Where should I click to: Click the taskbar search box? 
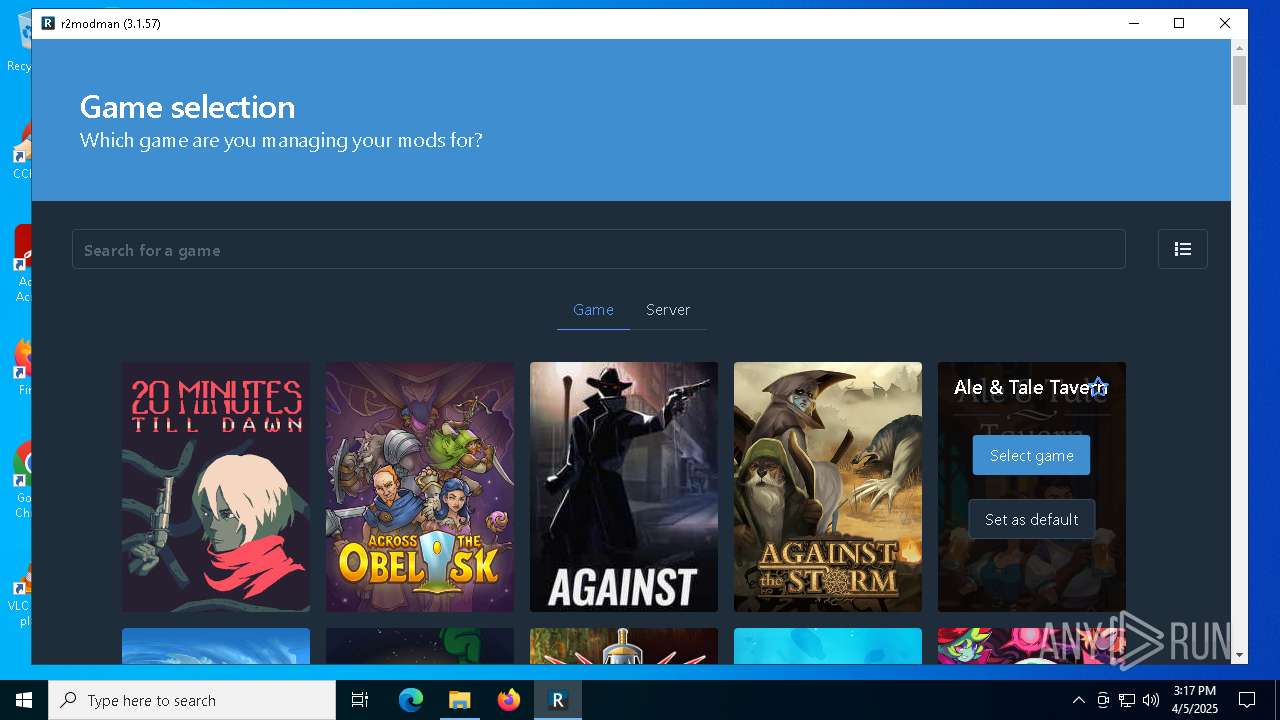[192, 700]
